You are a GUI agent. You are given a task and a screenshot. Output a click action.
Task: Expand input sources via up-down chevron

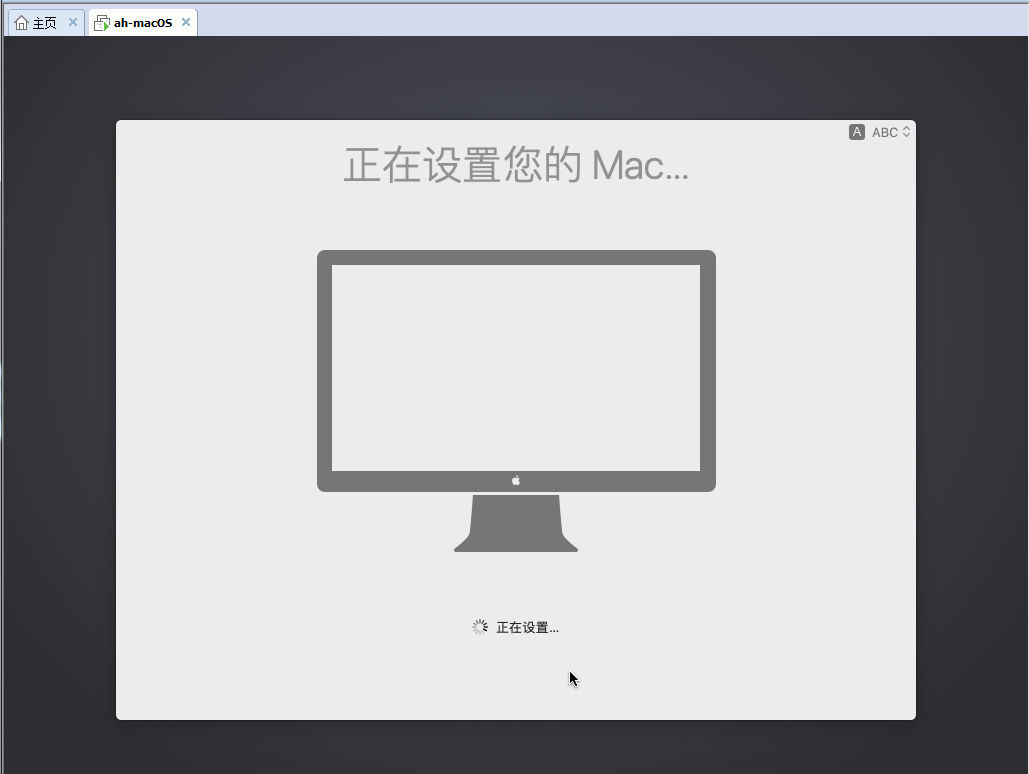(906, 132)
